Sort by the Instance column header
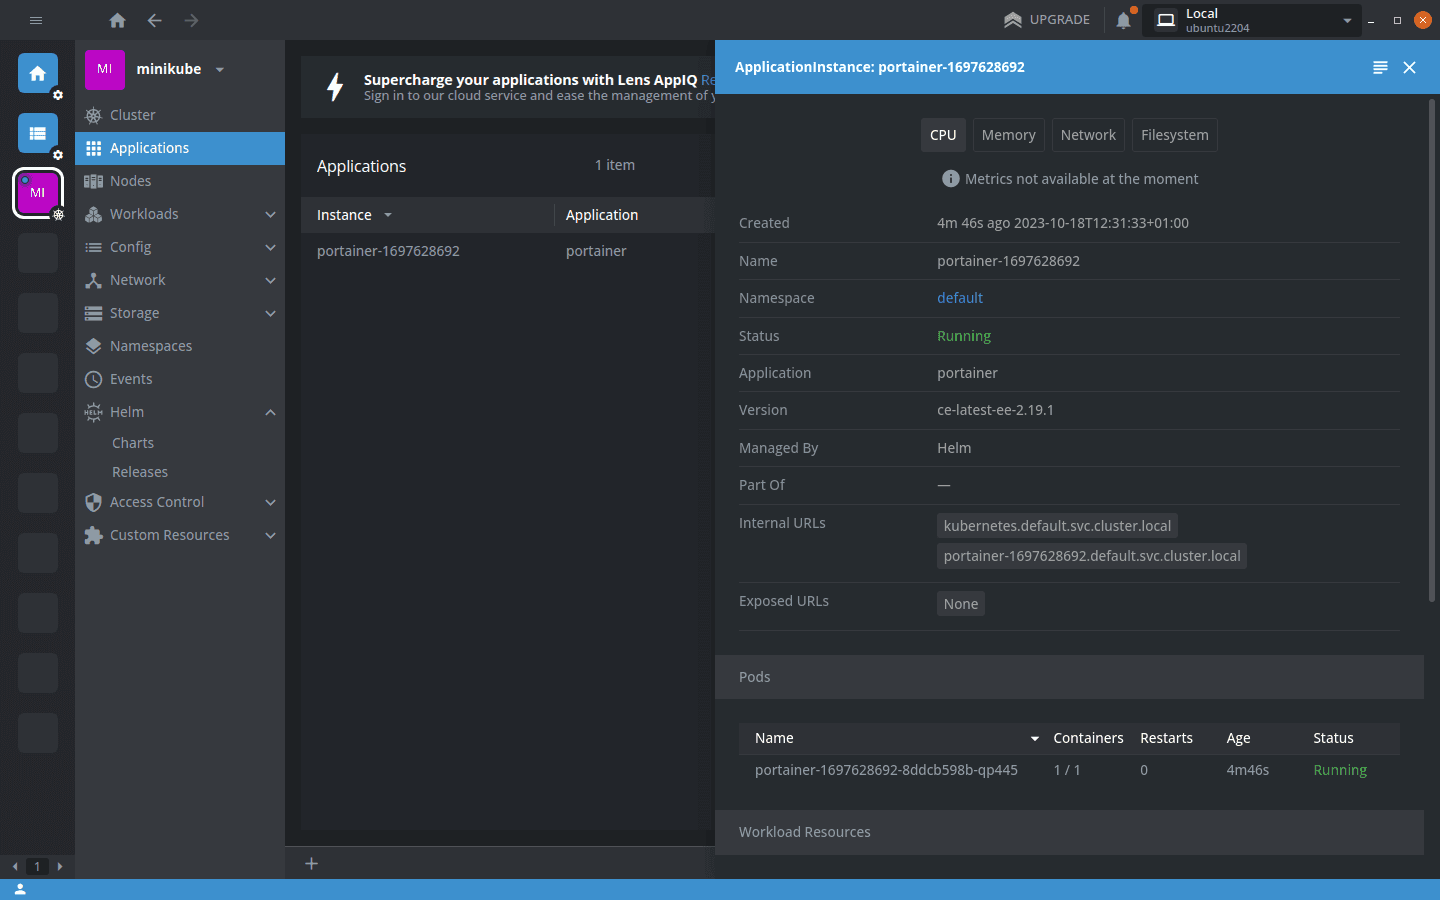 (x=344, y=215)
